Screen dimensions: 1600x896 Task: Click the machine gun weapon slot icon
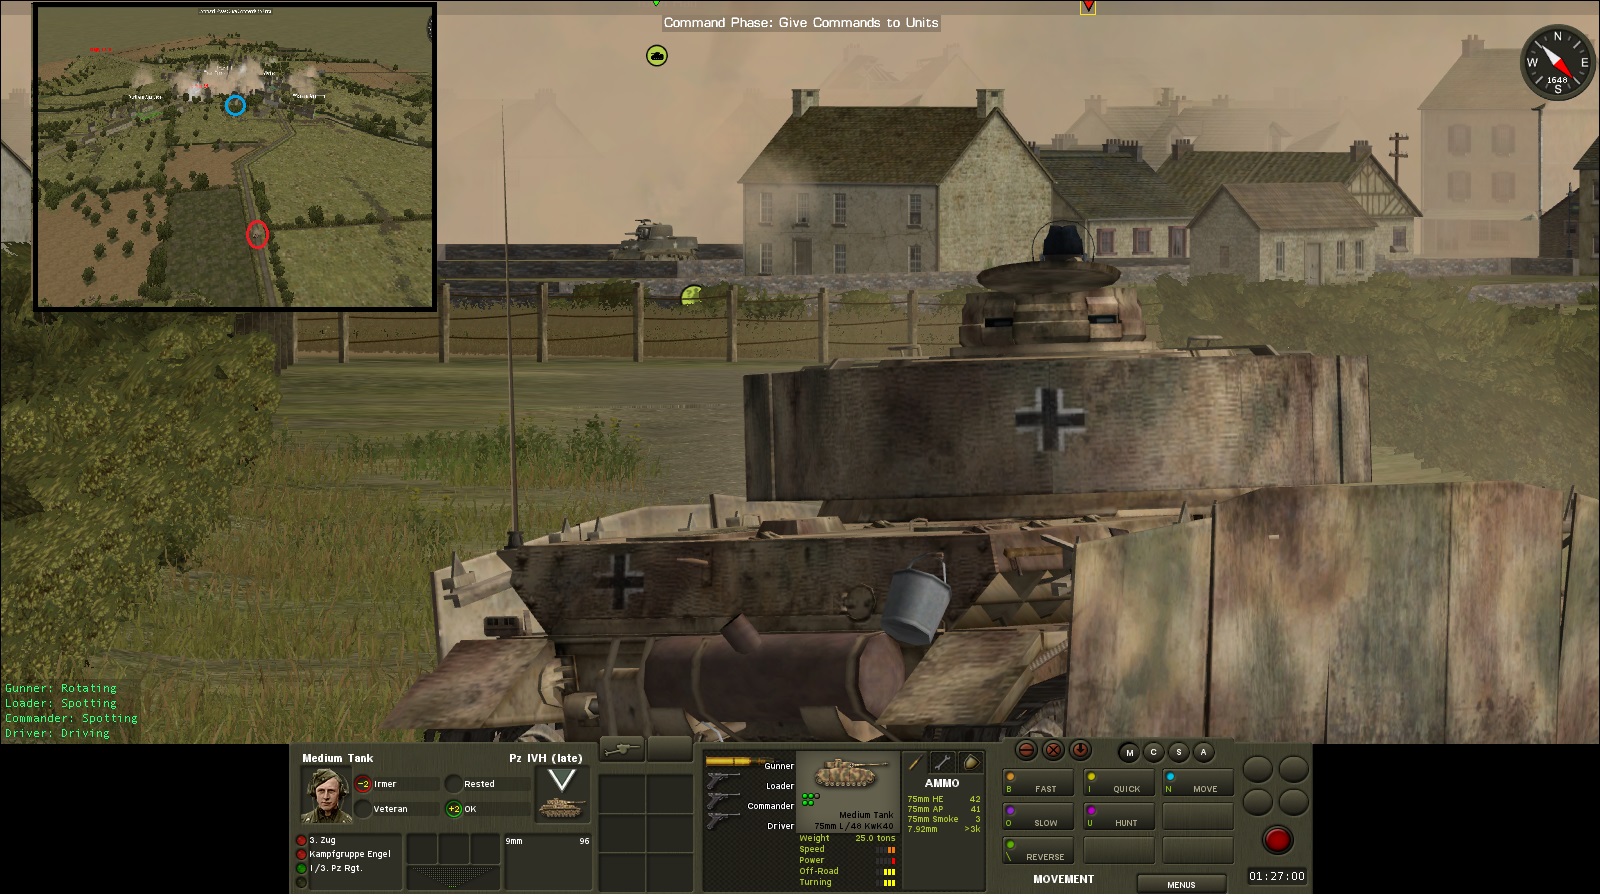click(621, 749)
